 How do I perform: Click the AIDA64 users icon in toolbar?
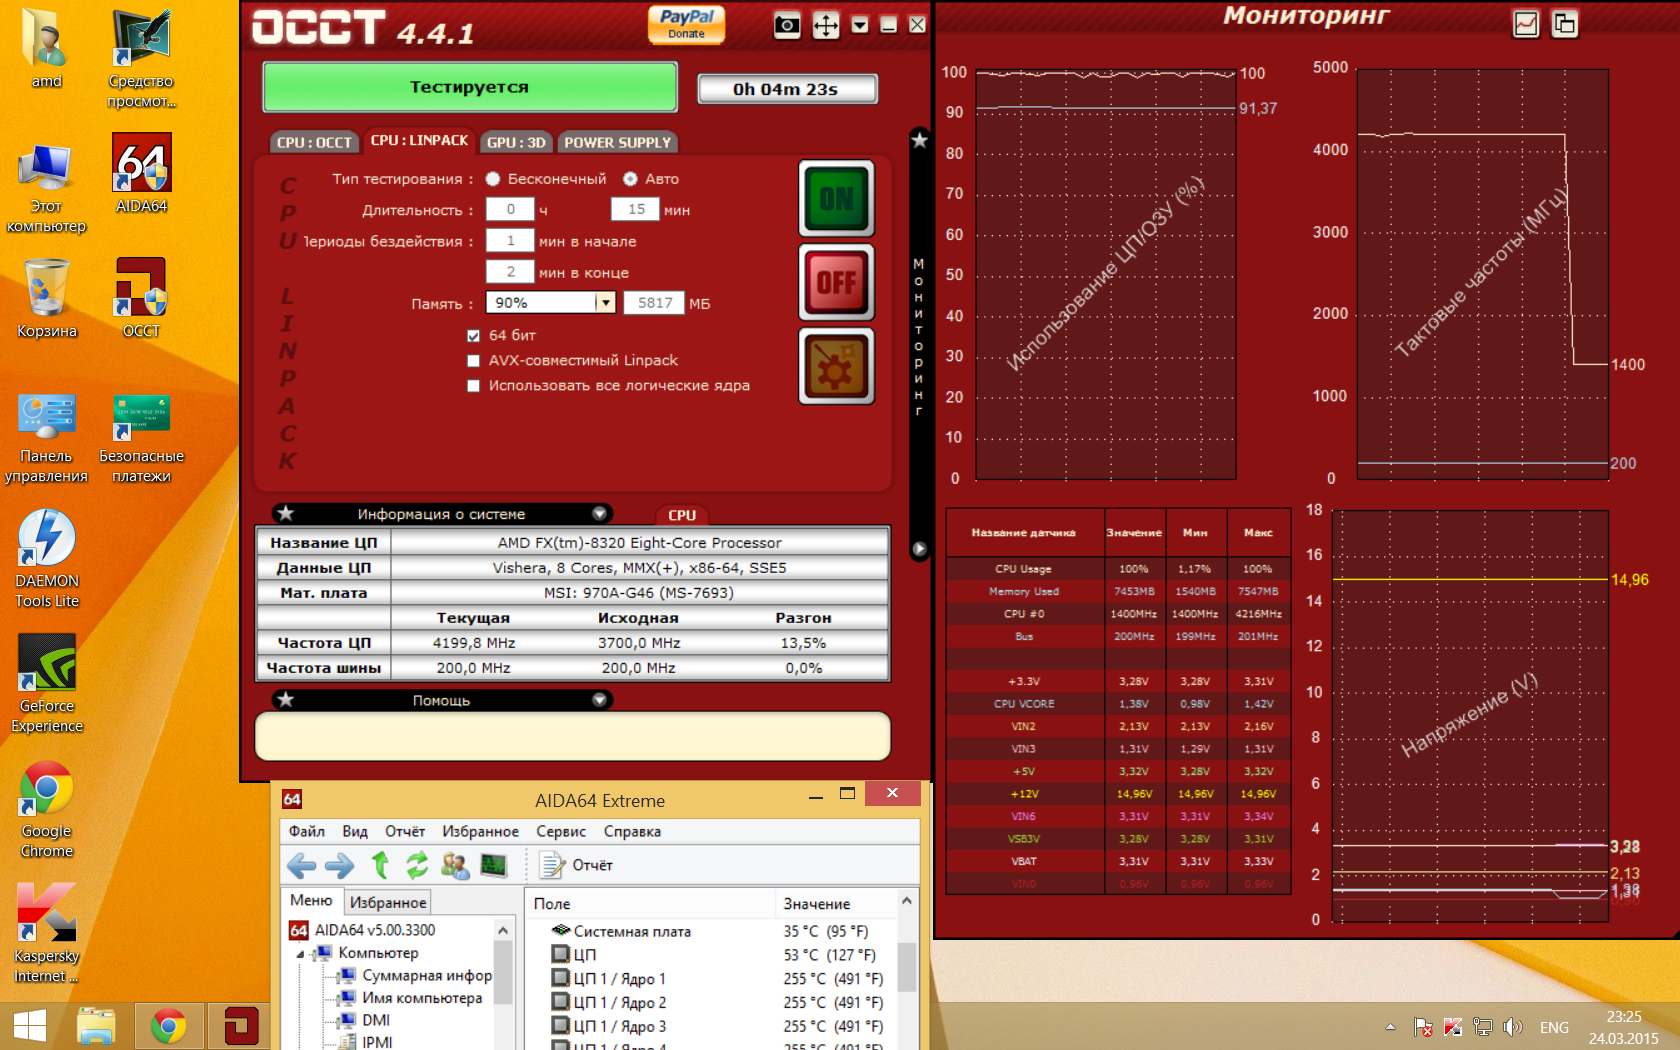coord(455,865)
